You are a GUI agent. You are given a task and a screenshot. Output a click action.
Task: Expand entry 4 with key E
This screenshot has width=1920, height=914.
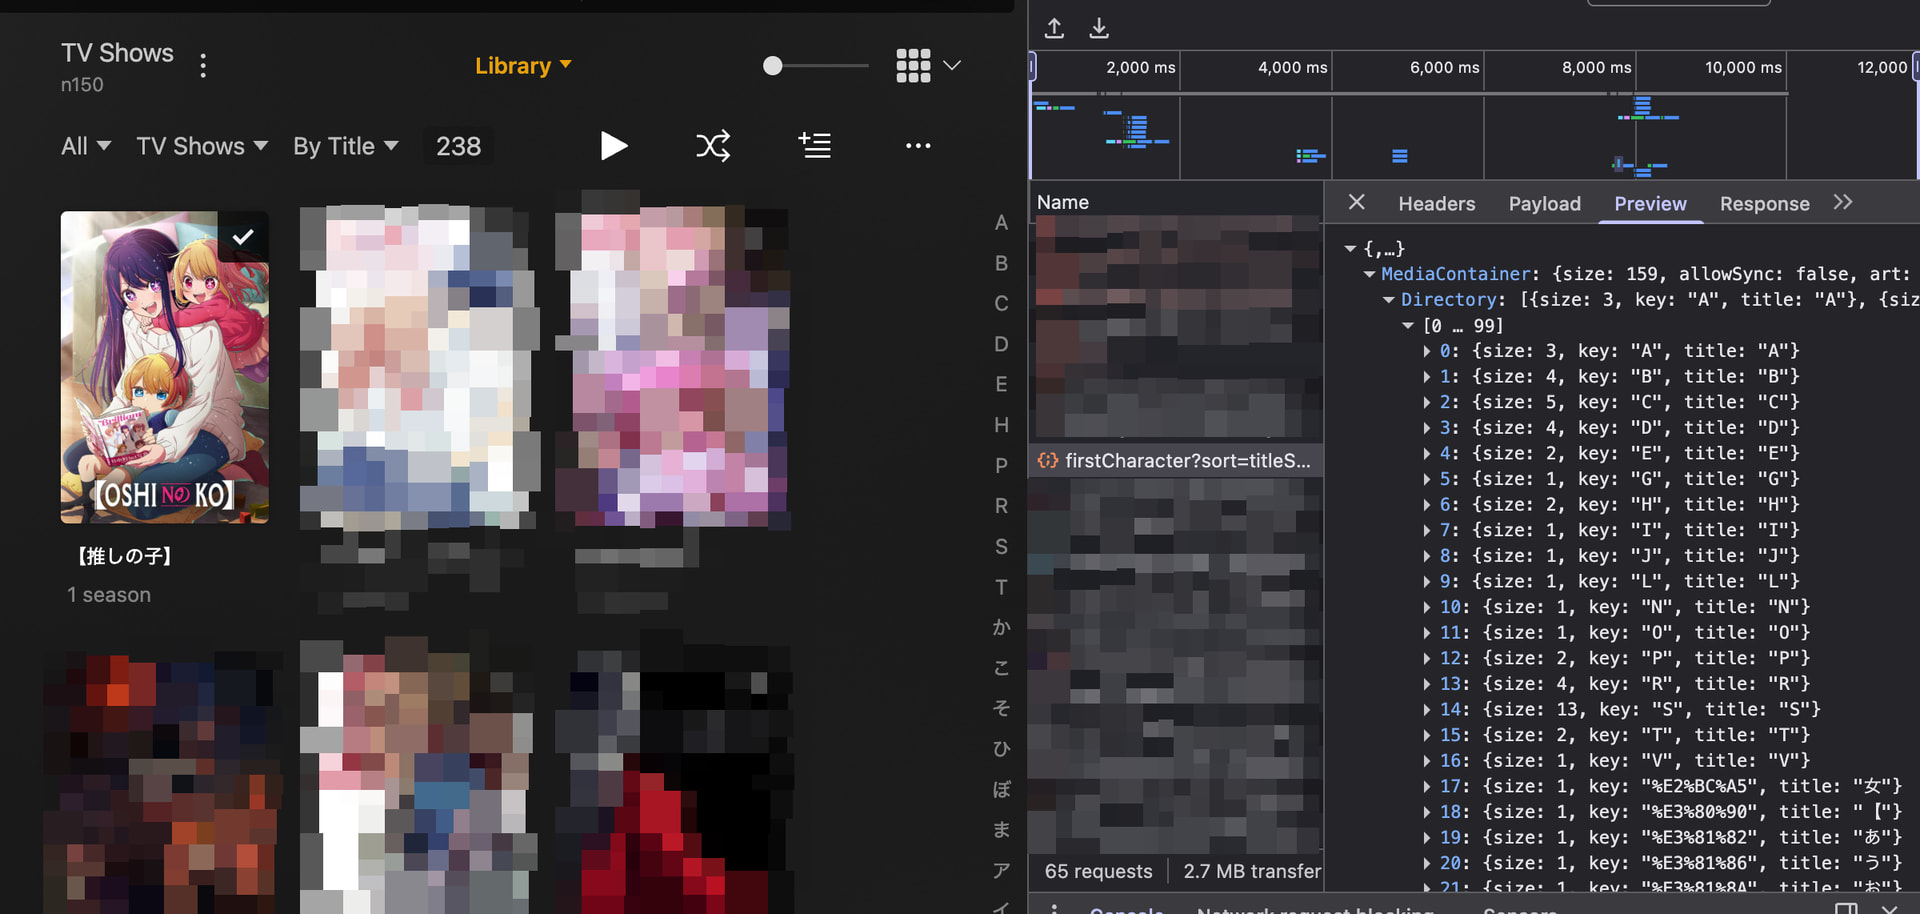point(1427,454)
